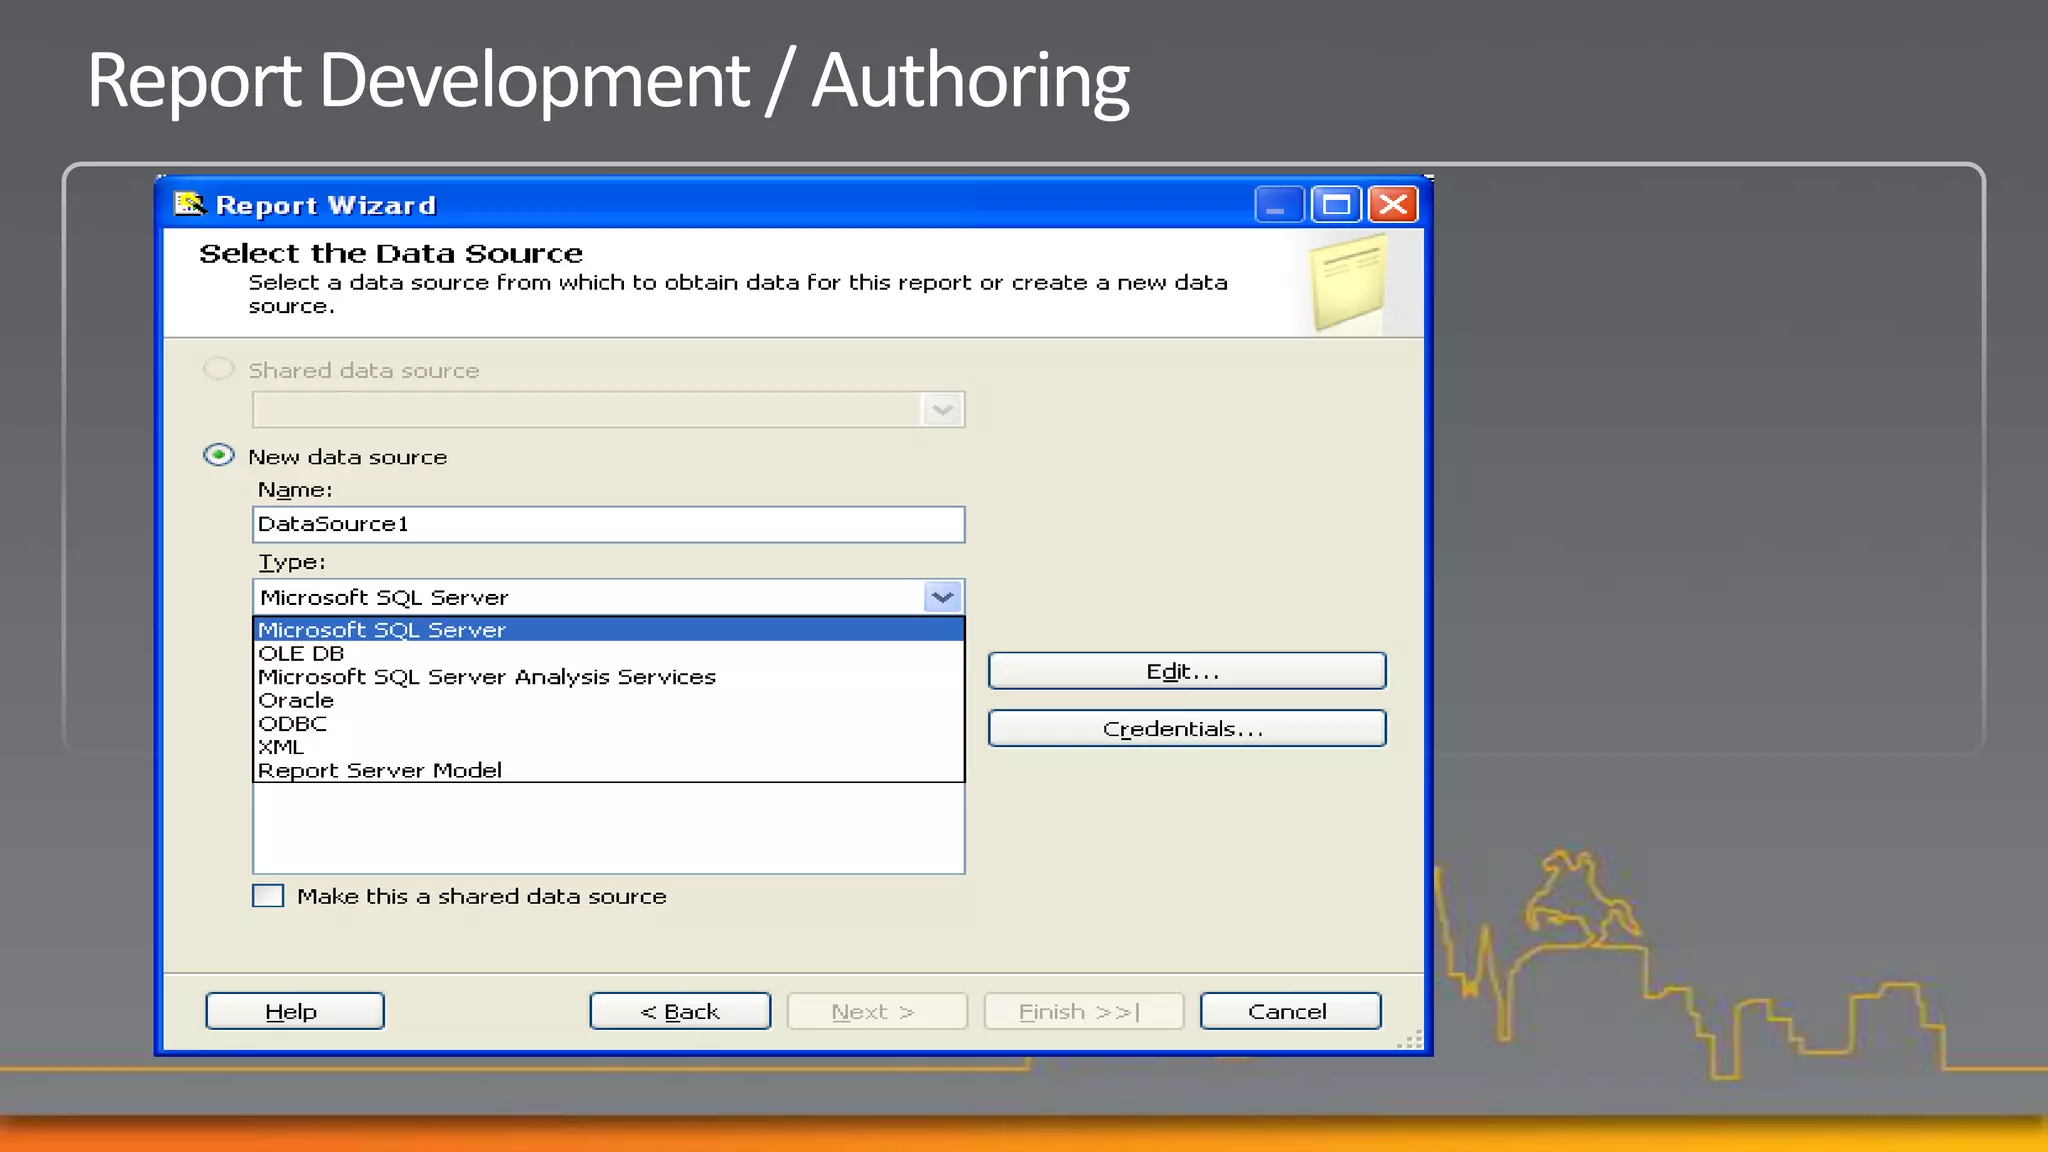Open the shared data source dropdown

941,410
